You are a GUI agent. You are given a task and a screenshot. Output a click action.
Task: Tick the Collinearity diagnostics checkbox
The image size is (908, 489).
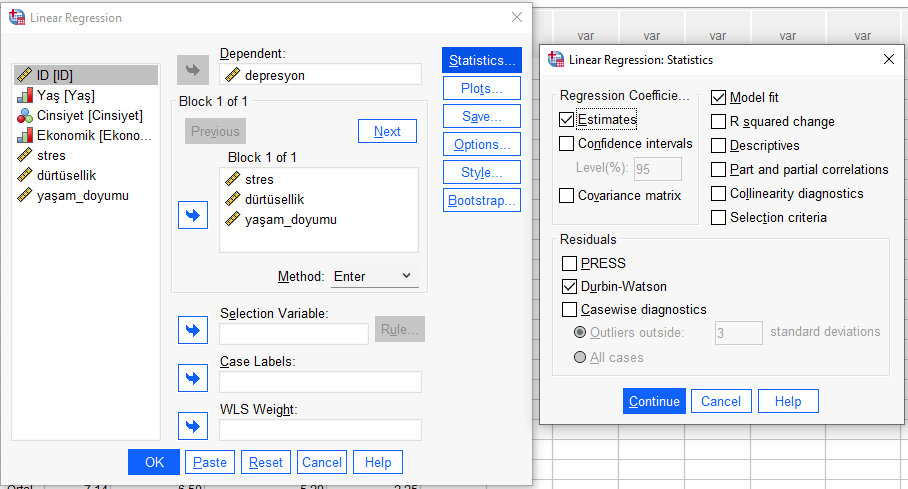tap(719, 194)
